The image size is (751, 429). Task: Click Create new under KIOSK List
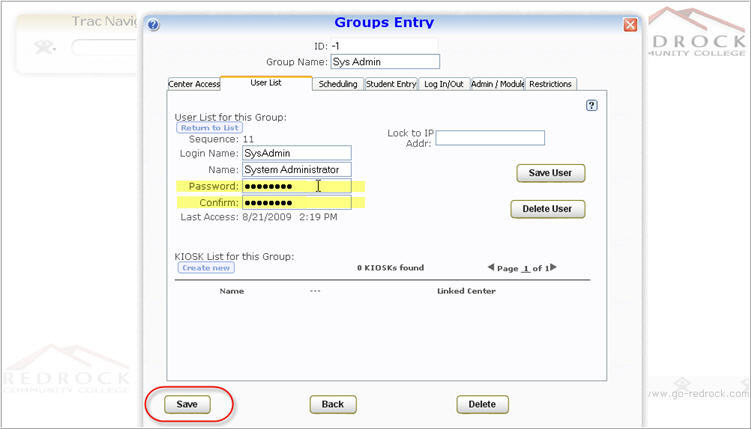click(207, 268)
